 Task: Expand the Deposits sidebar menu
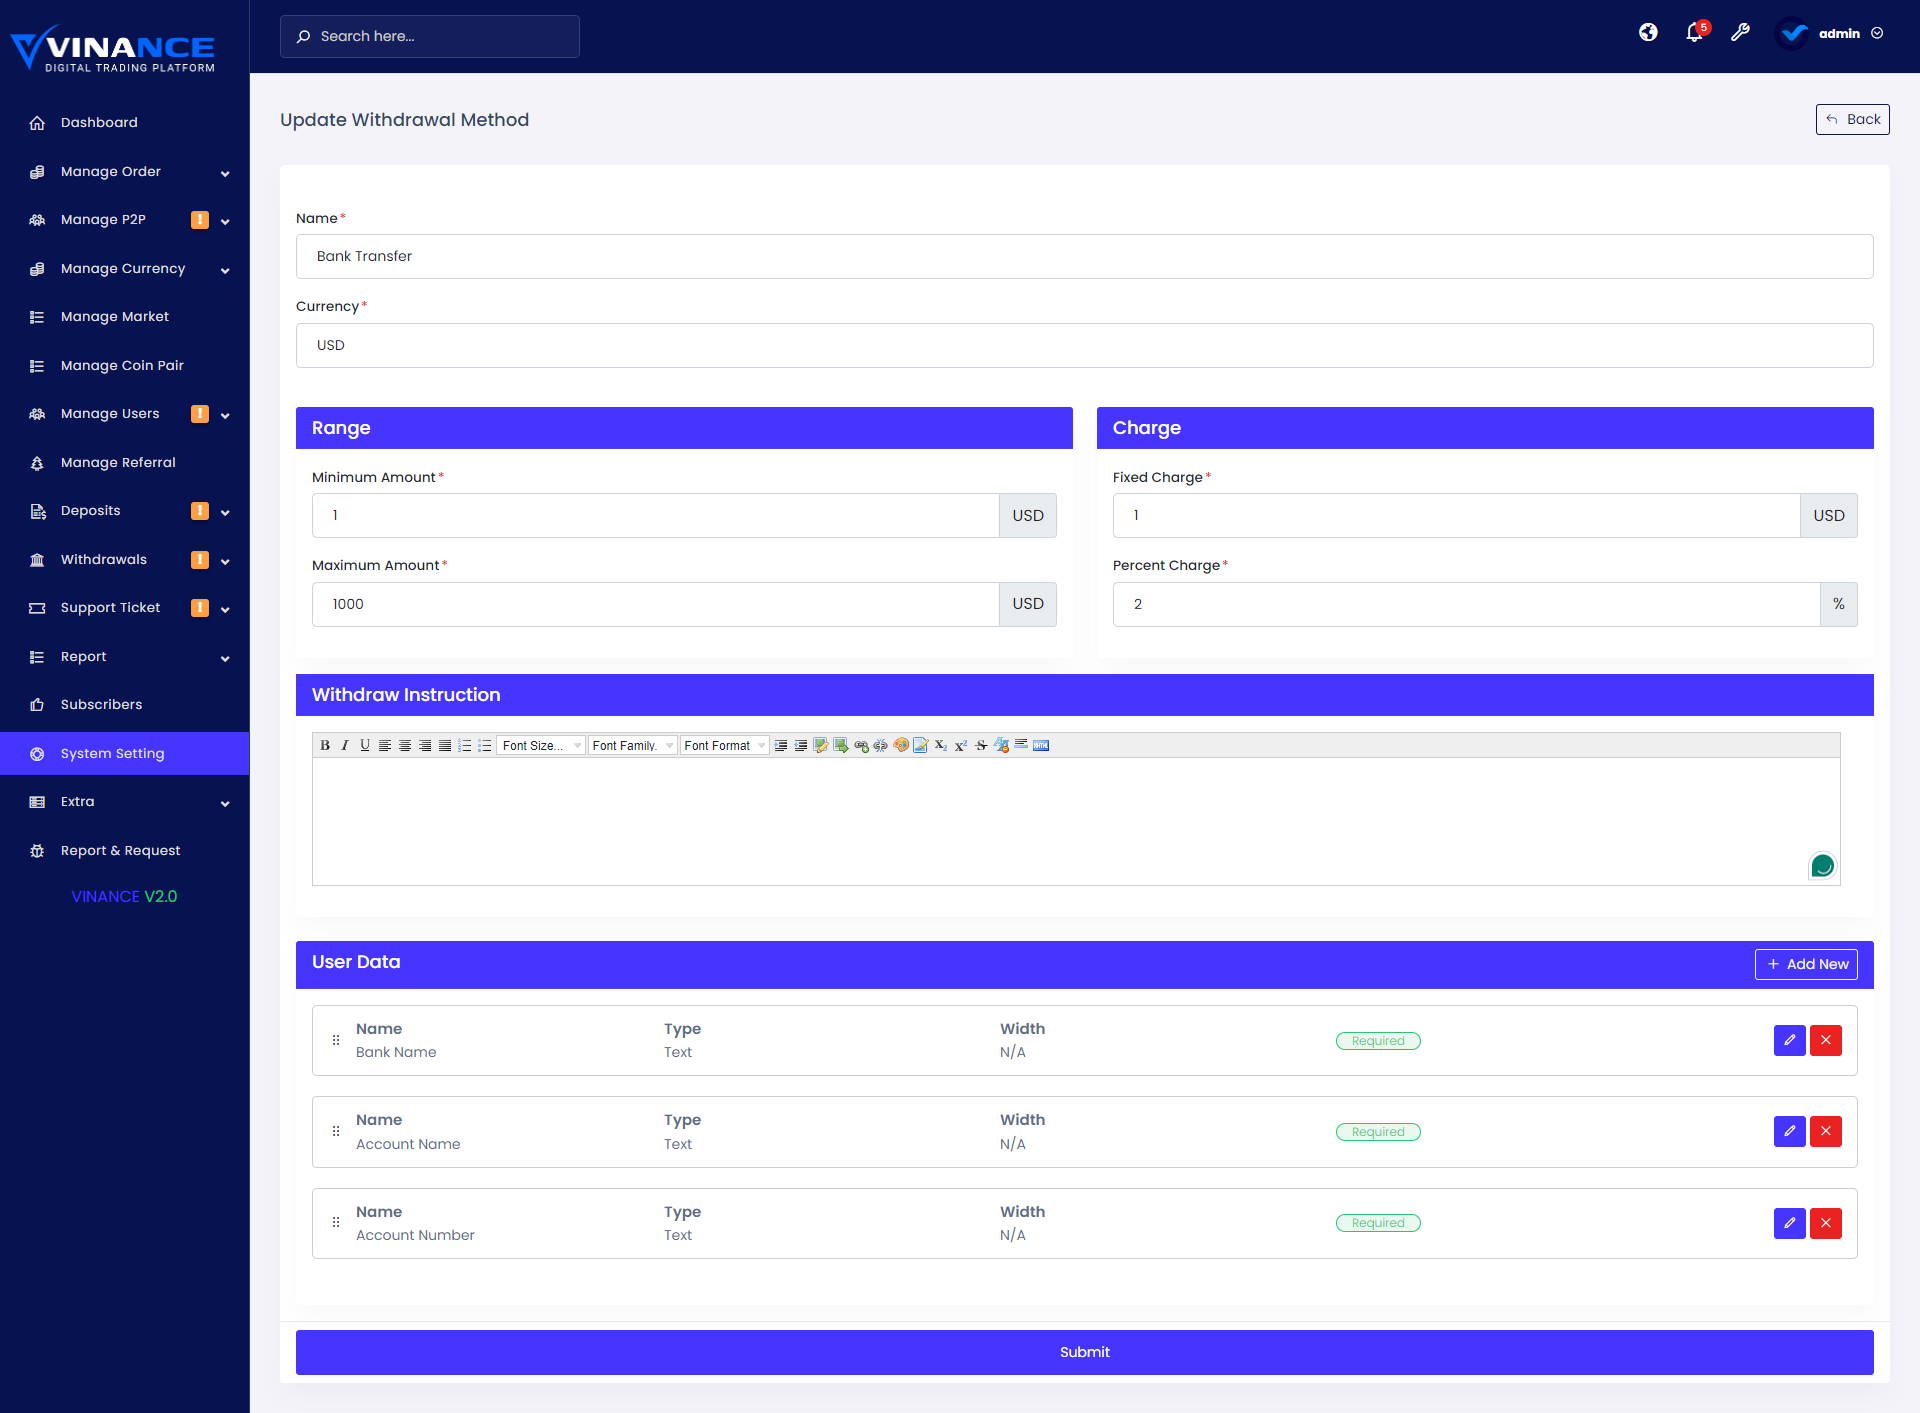pos(125,511)
